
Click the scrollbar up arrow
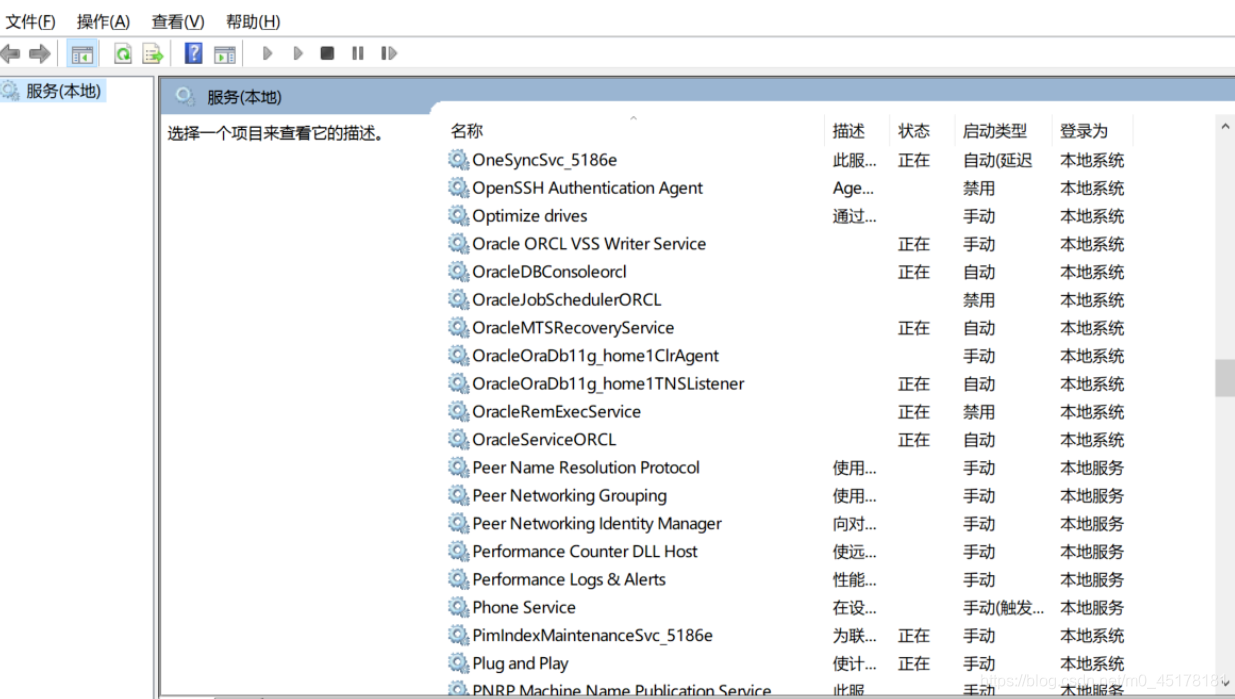[1225, 127]
